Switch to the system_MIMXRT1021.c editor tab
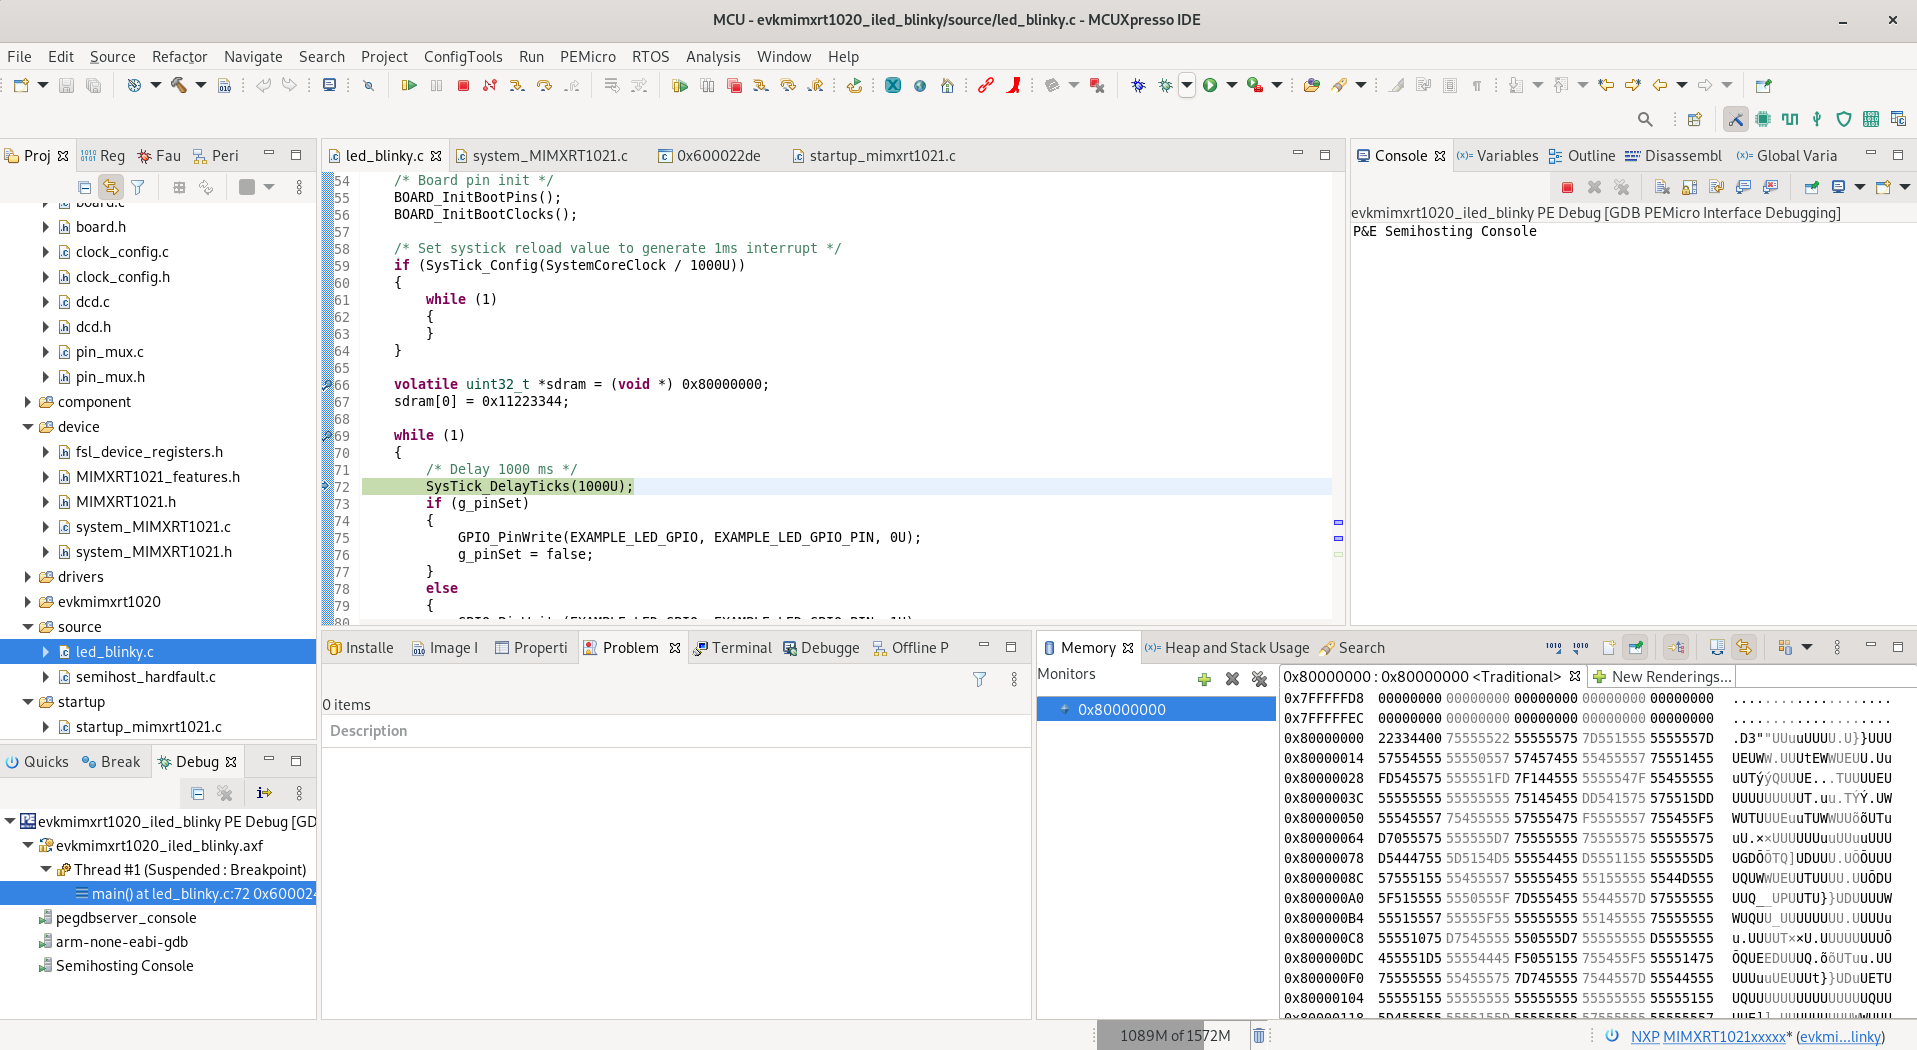The width and height of the screenshot is (1917, 1050). click(x=548, y=156)
